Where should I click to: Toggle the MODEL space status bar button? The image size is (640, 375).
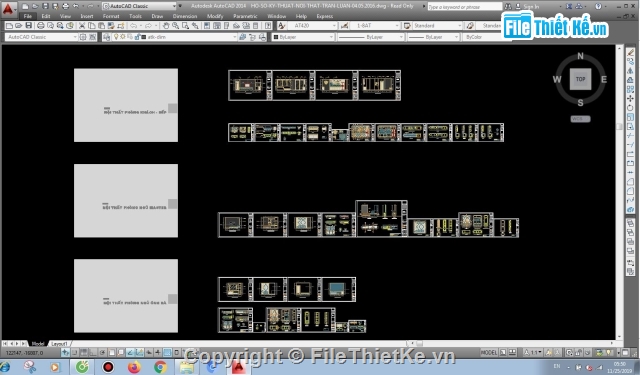489,352
